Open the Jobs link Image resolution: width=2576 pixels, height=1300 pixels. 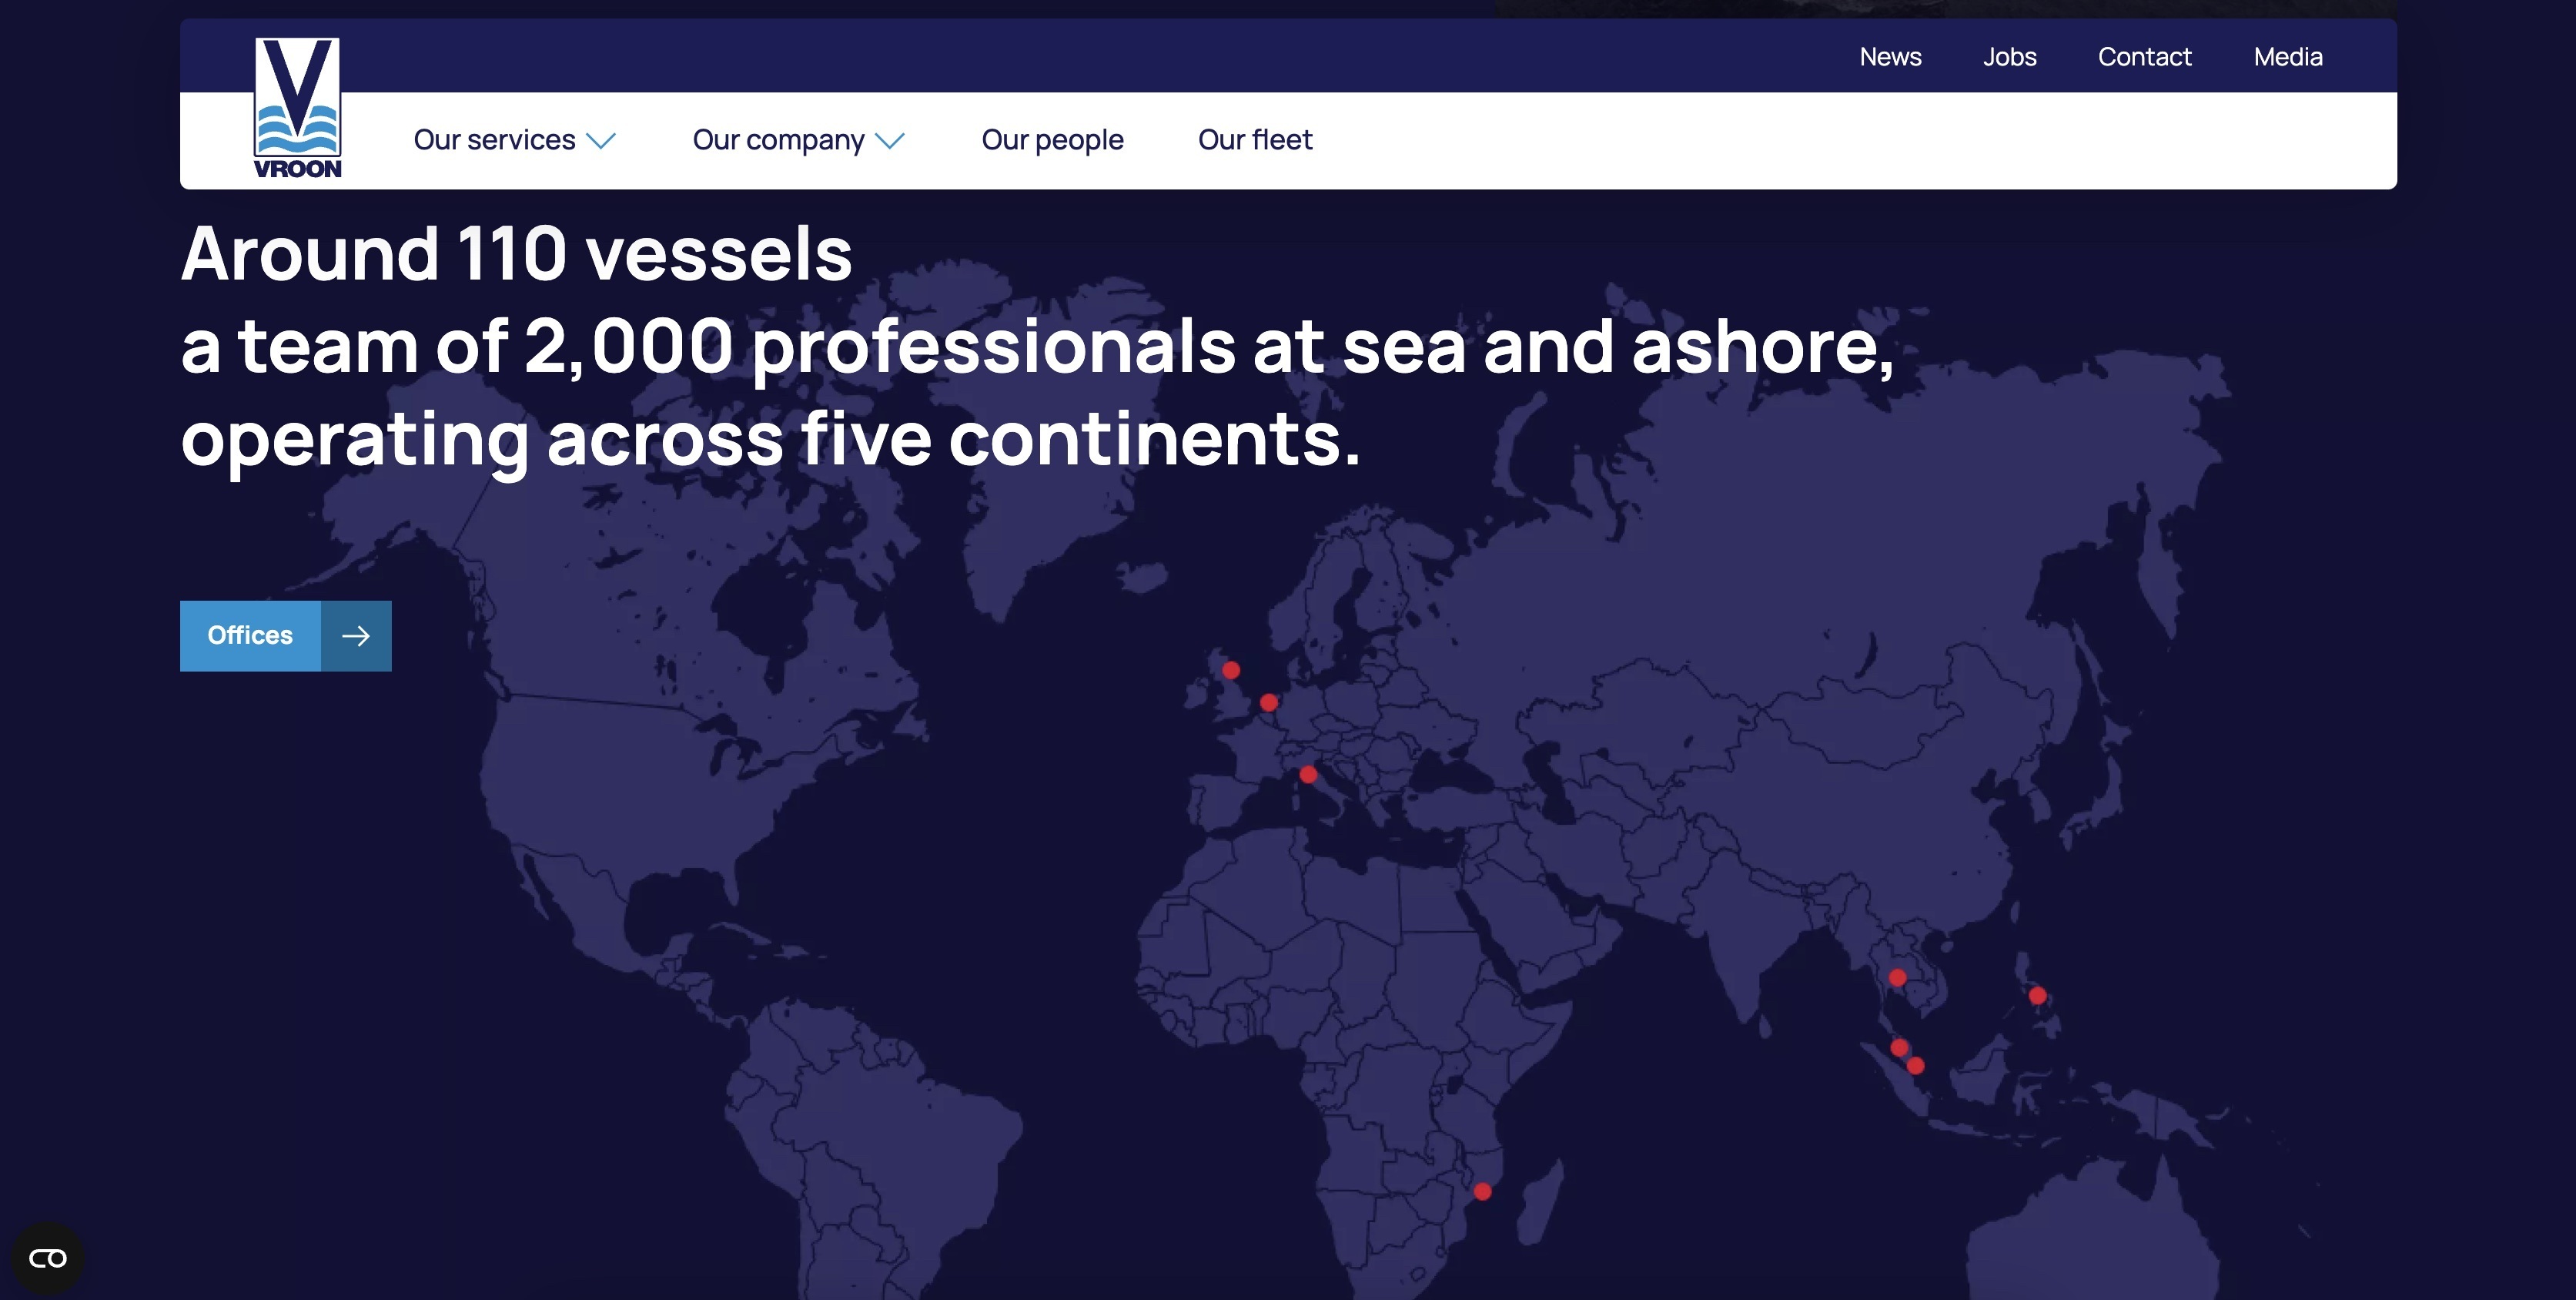[x=2009, y=57]
